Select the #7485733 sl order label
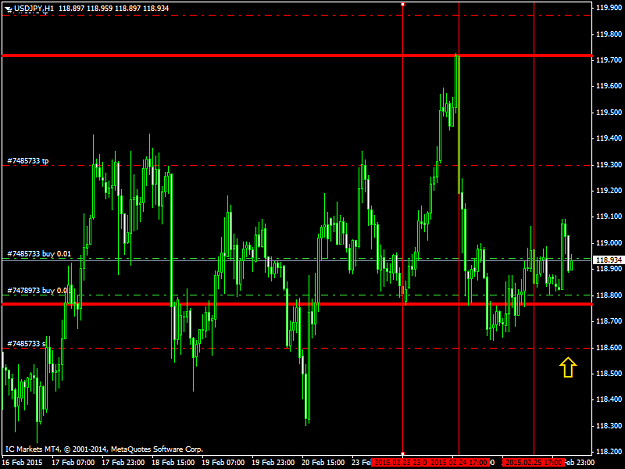Image resolution: width=625 pixels, height=469 pixels. [26, 343]
